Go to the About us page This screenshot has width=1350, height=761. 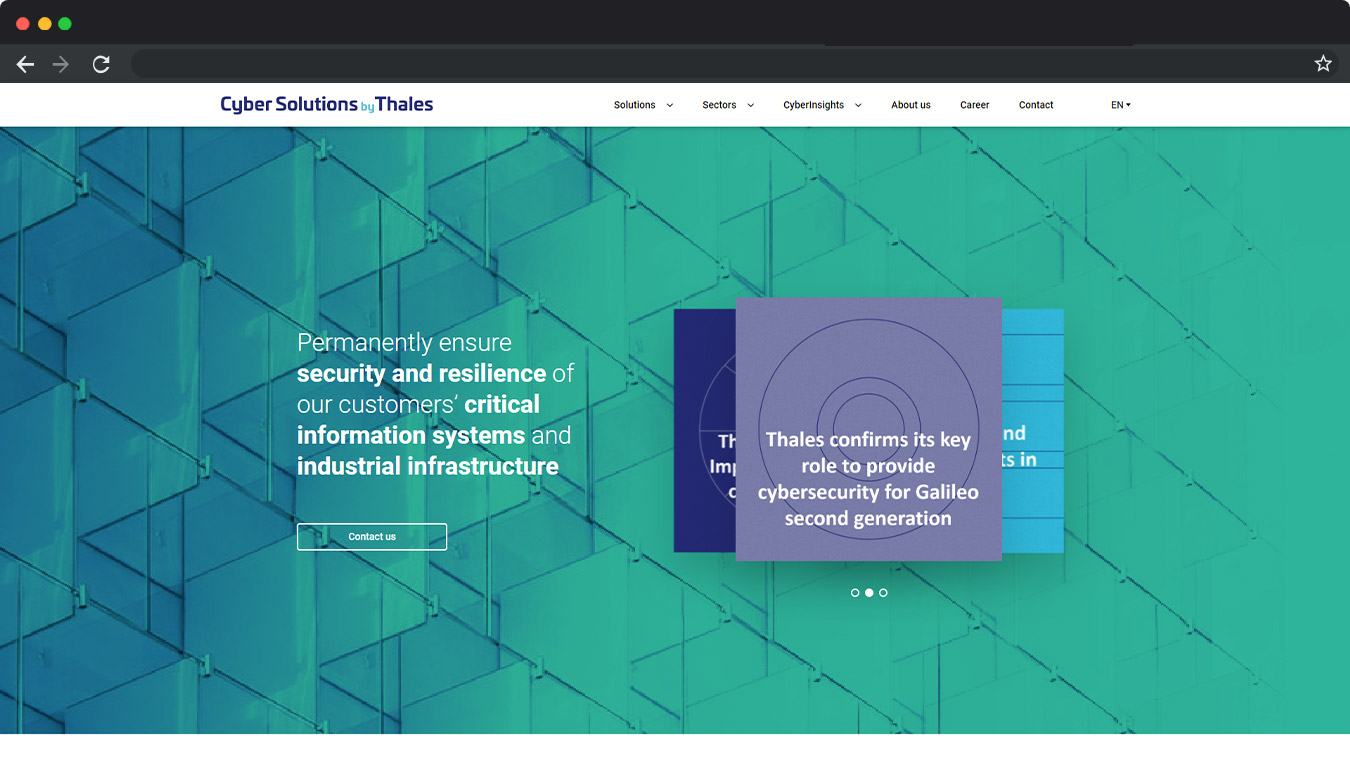coord(911,105)
